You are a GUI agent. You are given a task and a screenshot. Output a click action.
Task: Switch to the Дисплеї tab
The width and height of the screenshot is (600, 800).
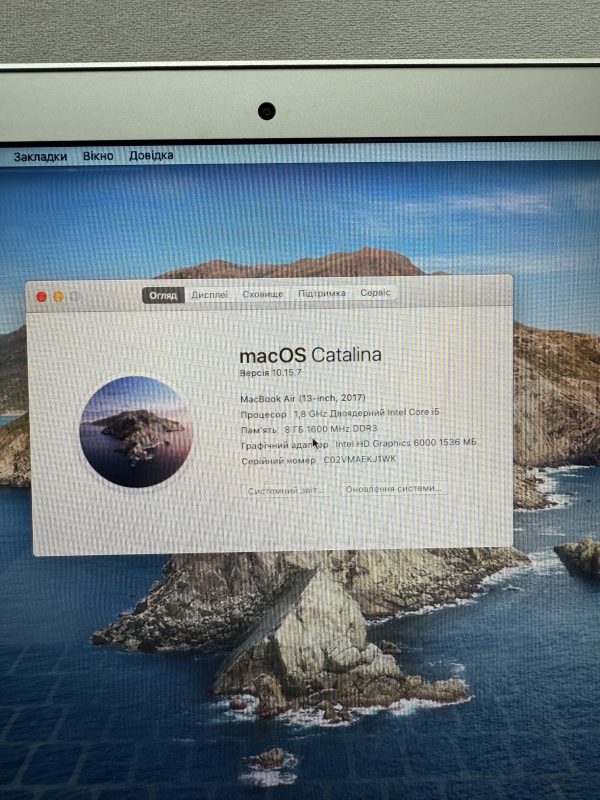click(210, 294)
